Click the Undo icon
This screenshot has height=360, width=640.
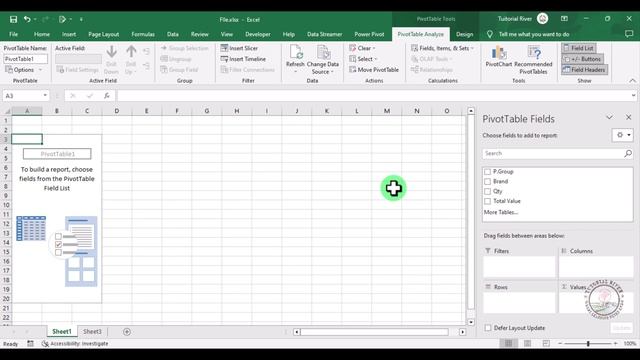click(x=27, y=19)
